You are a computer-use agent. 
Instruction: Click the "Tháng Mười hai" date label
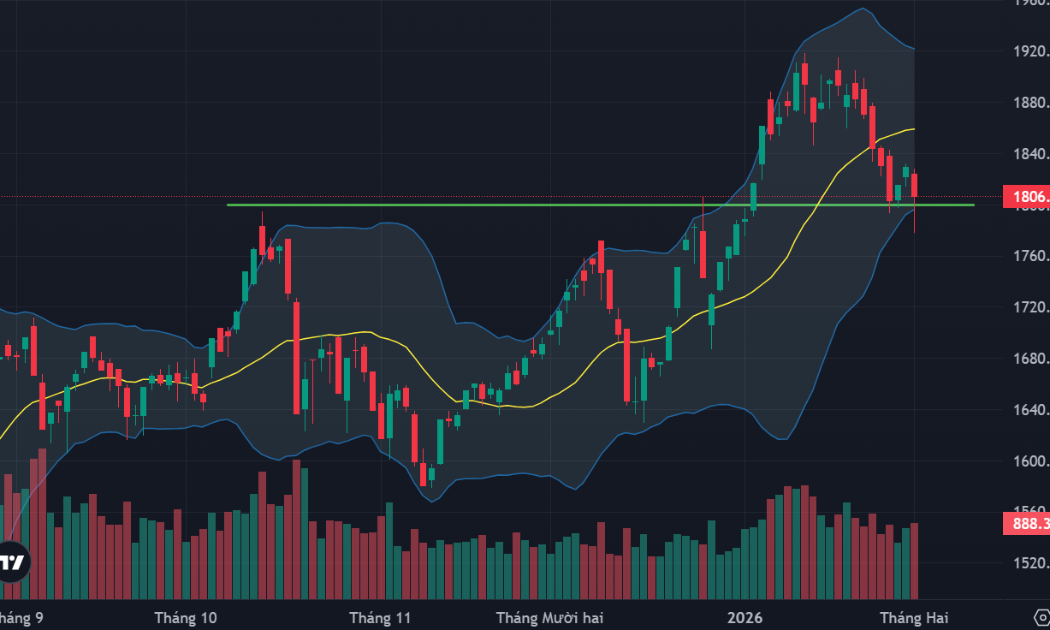point(550,617)
